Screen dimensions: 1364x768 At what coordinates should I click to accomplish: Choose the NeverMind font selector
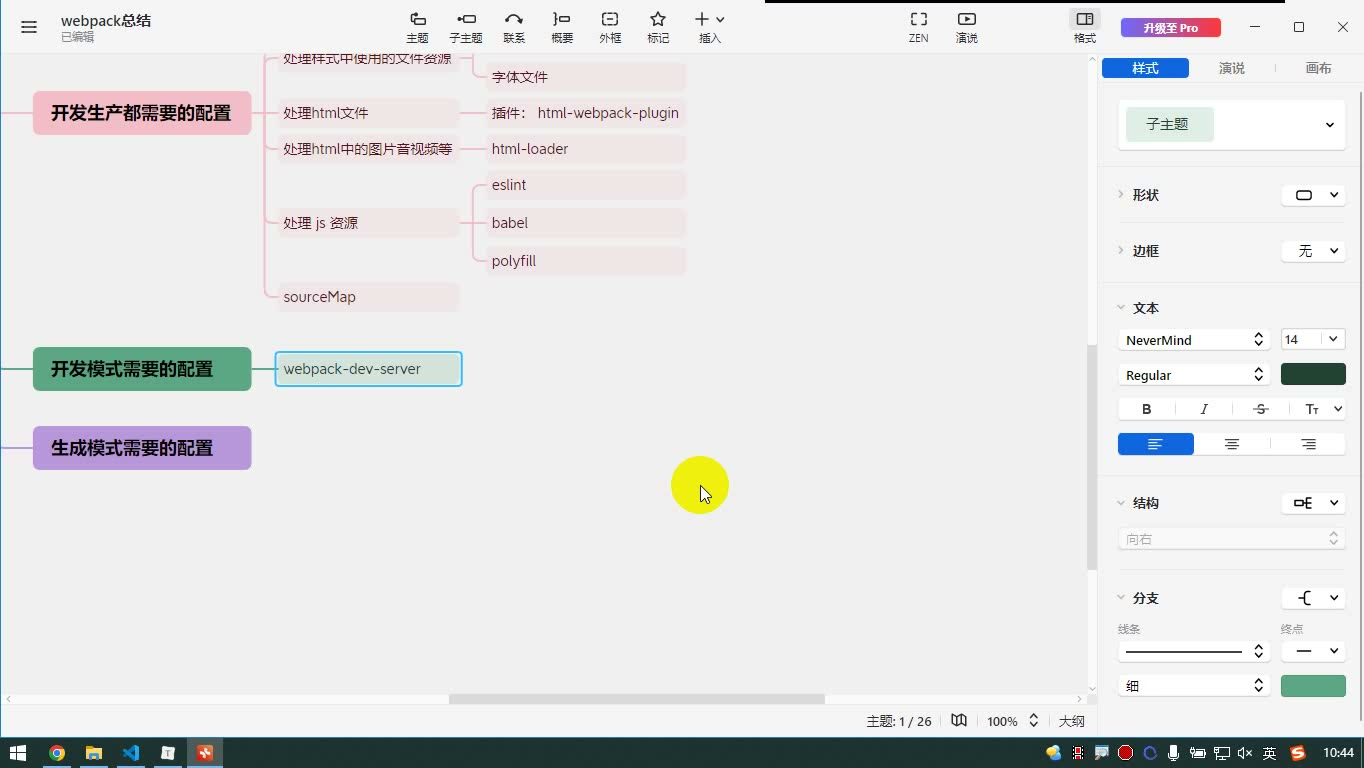tap(1194, 340)
